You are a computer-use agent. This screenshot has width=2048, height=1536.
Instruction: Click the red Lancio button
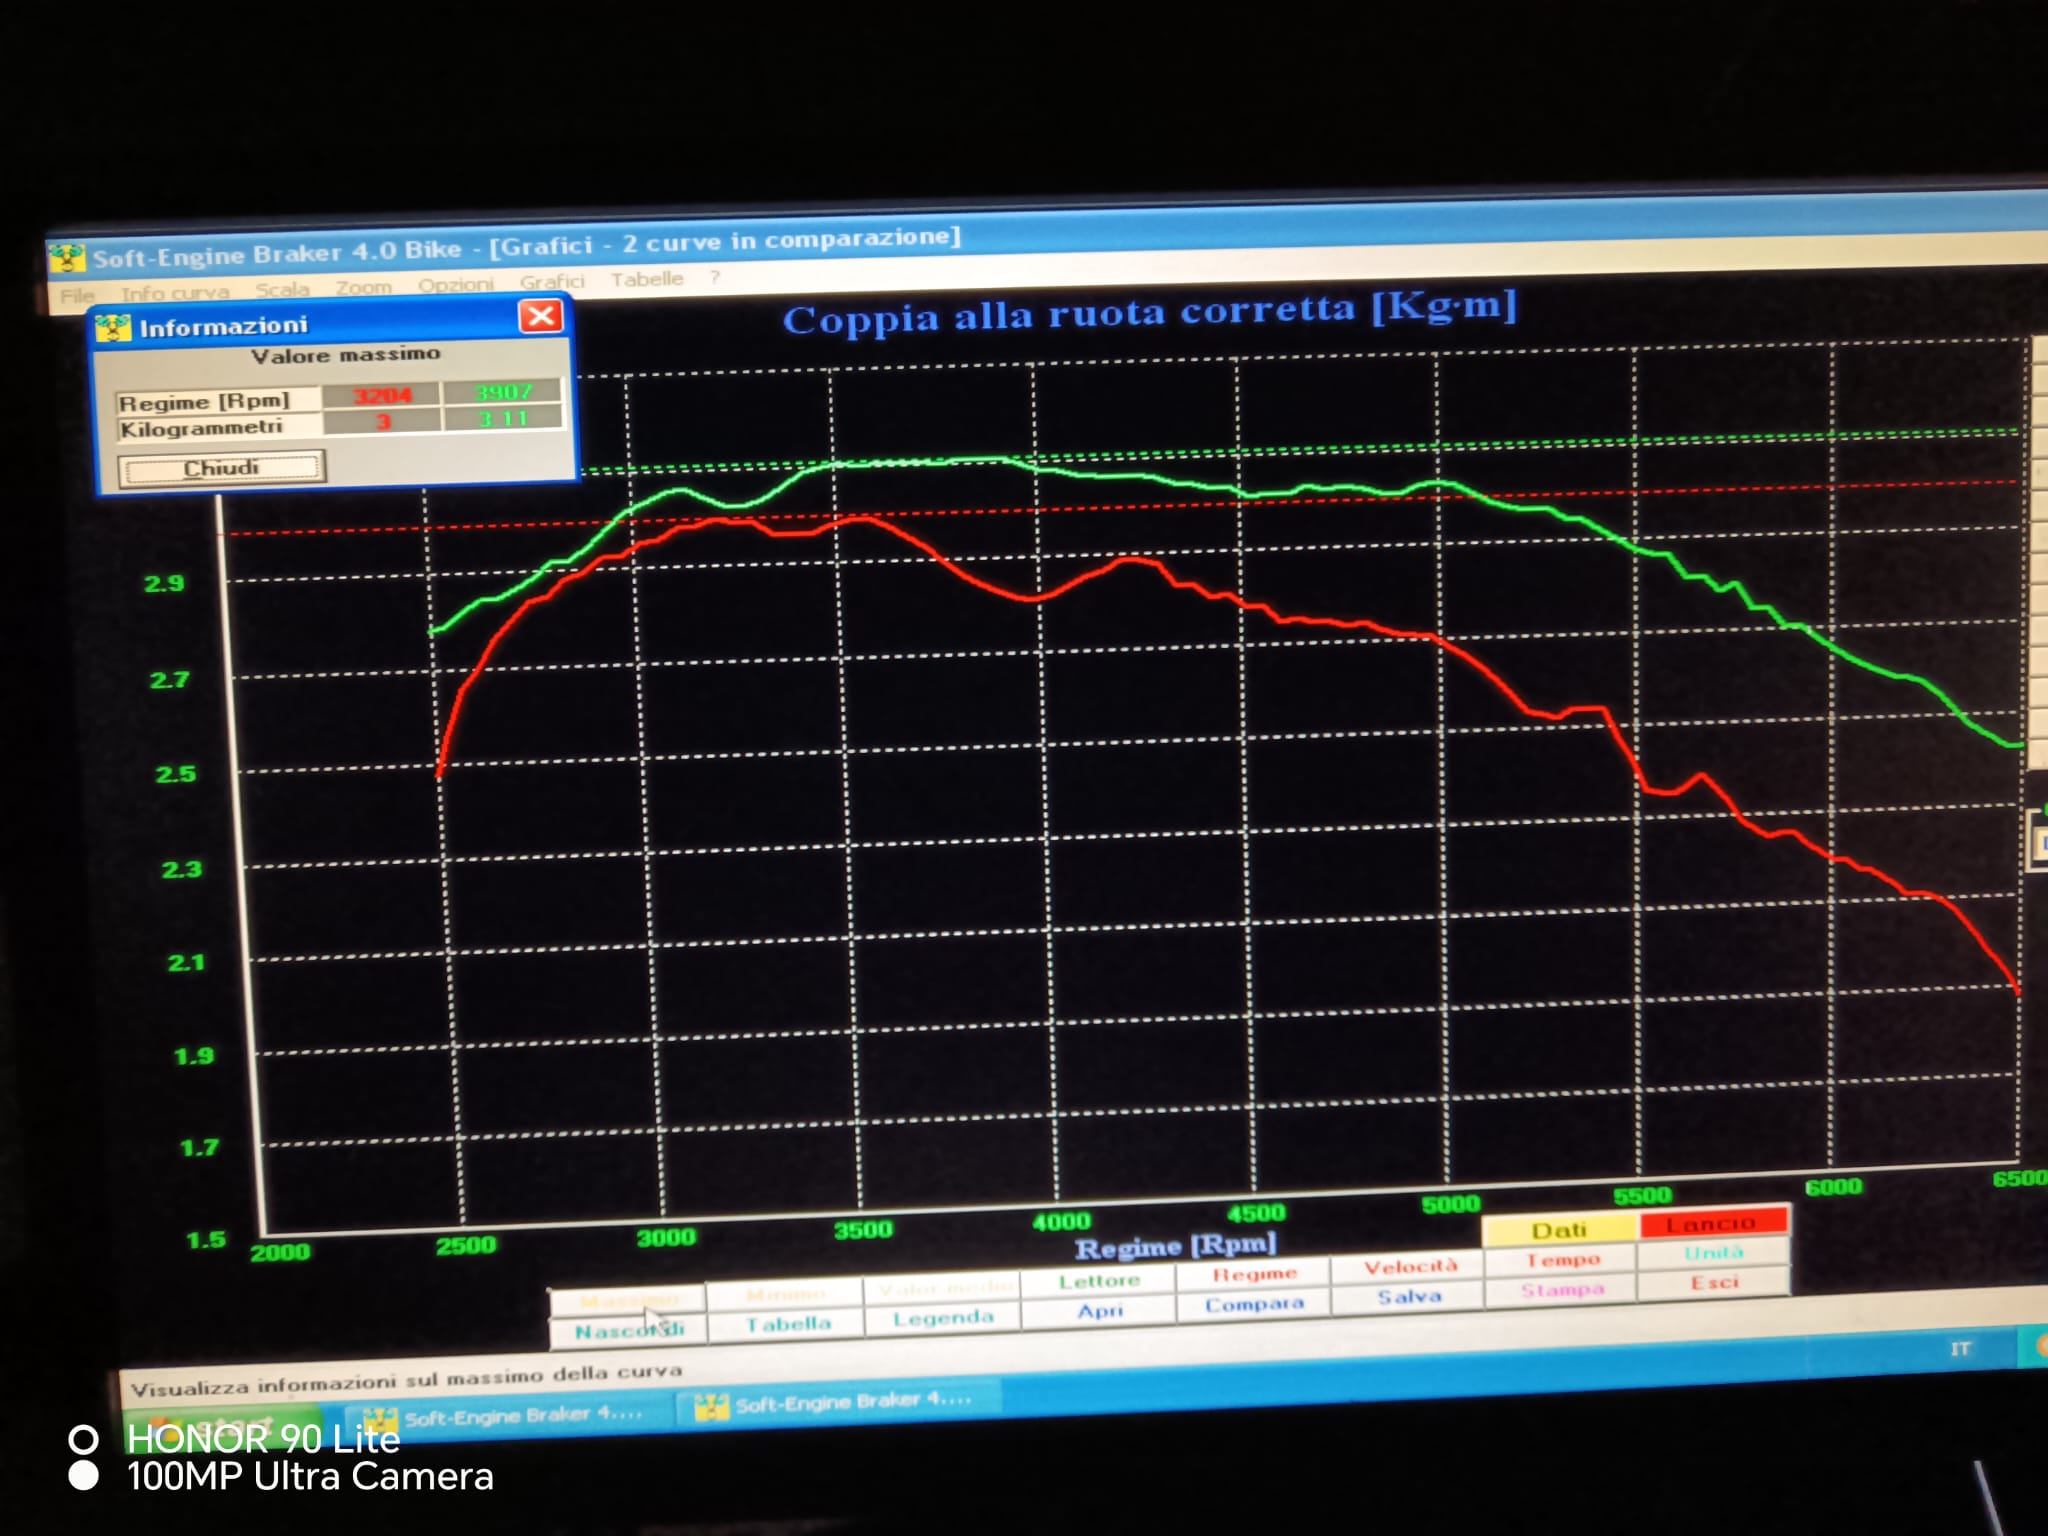click(x=1711, y=1223)
